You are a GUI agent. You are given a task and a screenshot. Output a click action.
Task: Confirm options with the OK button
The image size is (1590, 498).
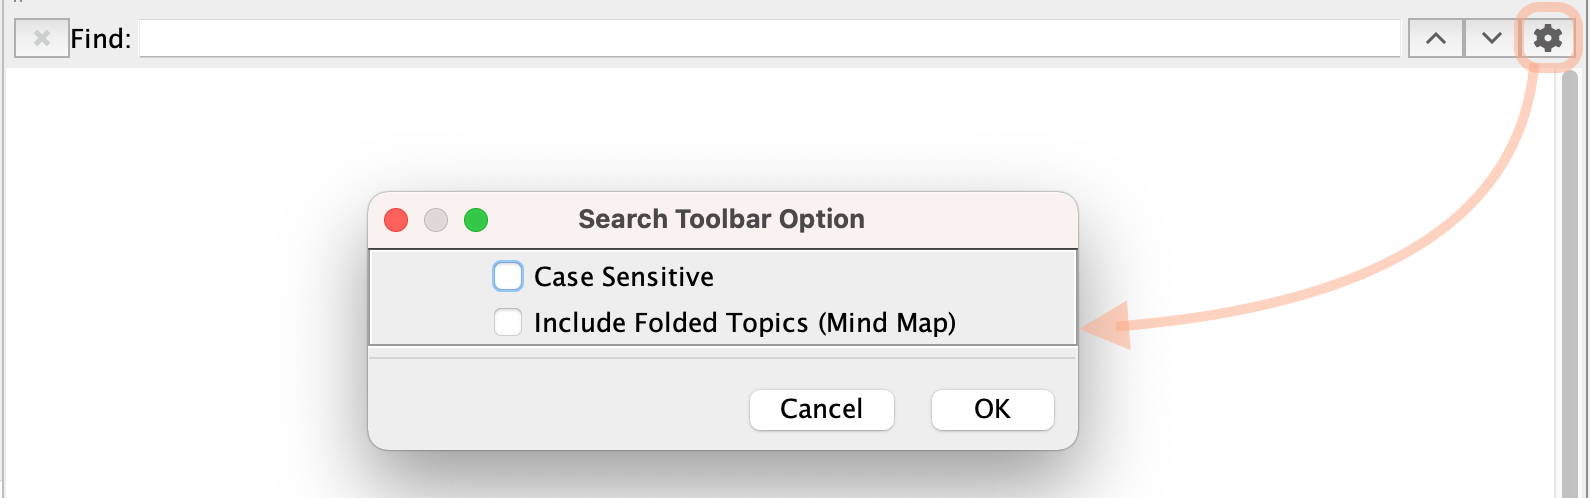click(x=992, y=409)
